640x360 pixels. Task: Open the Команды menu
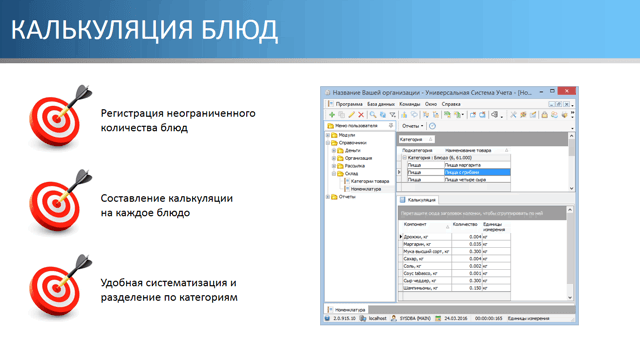tap(409, 104)
